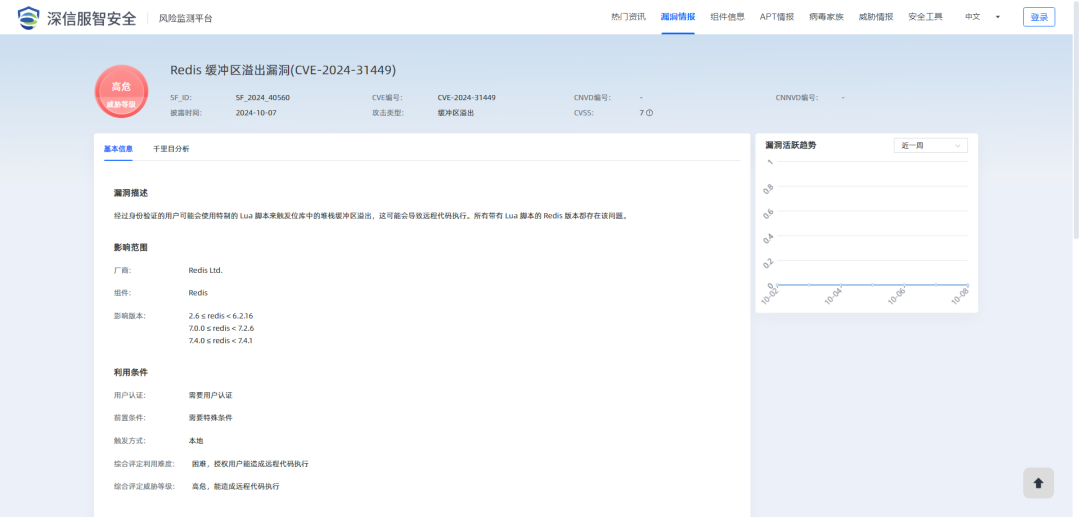This screenshot has width=1080, height=517.
Task: Open the 漏洞情报 menu
Action: click(678, 17)
